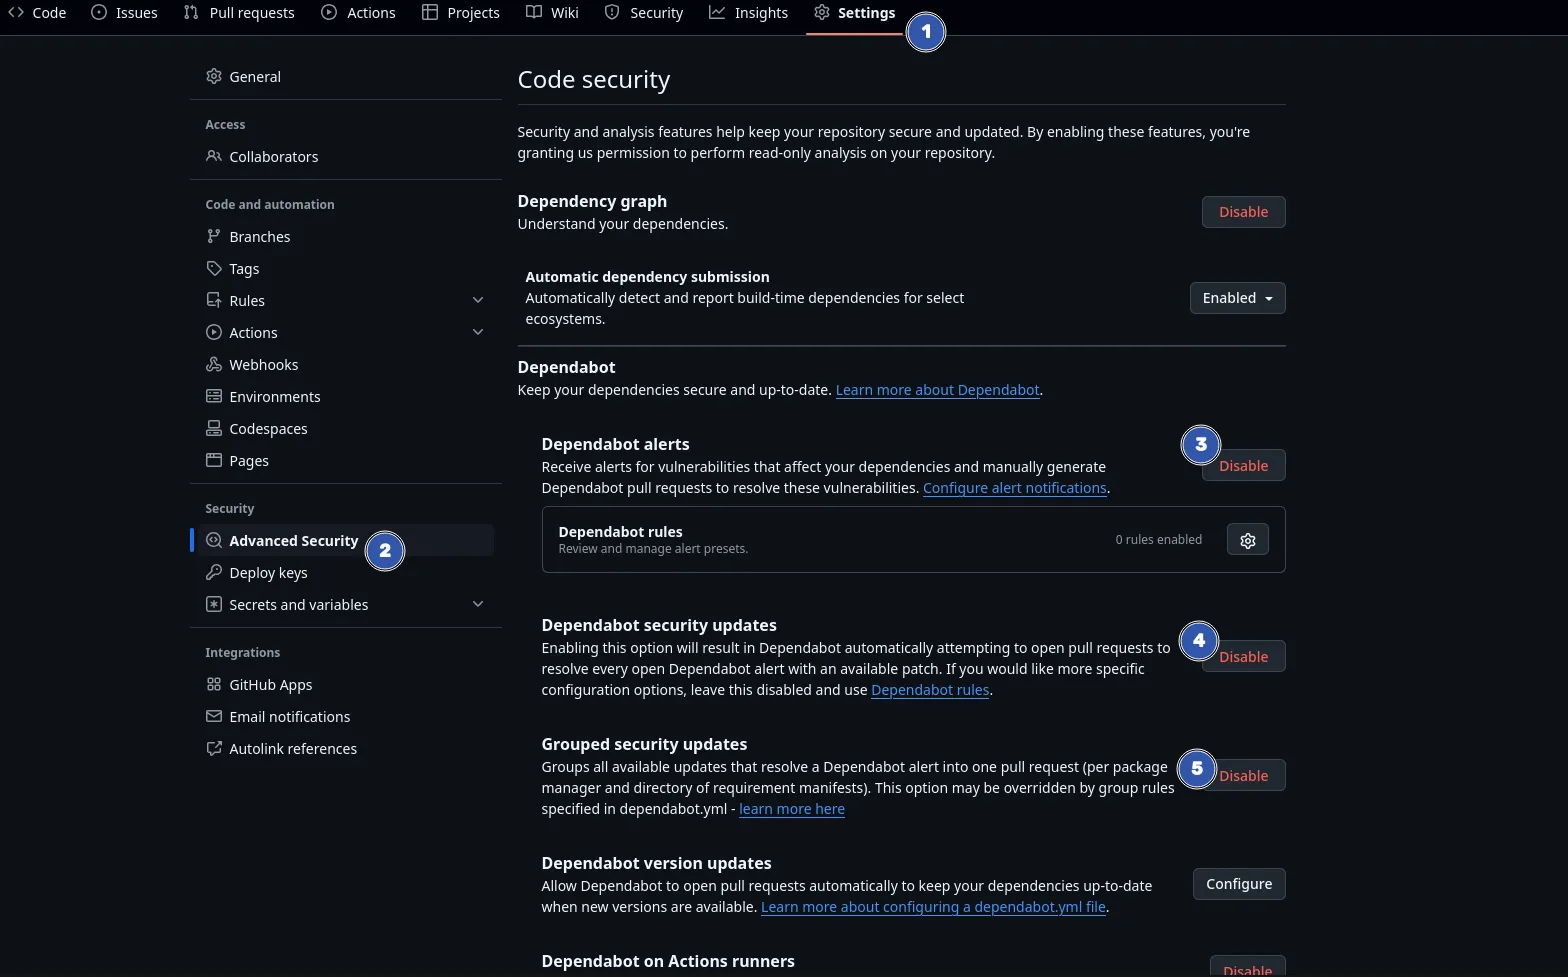Click Configure for Dependabot version updates

tap(1238, 884)
